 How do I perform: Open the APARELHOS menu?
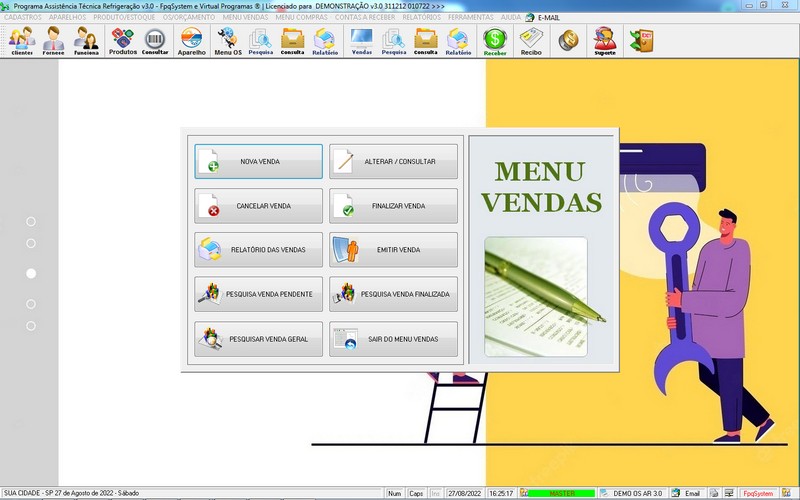(x=67, y=17)
